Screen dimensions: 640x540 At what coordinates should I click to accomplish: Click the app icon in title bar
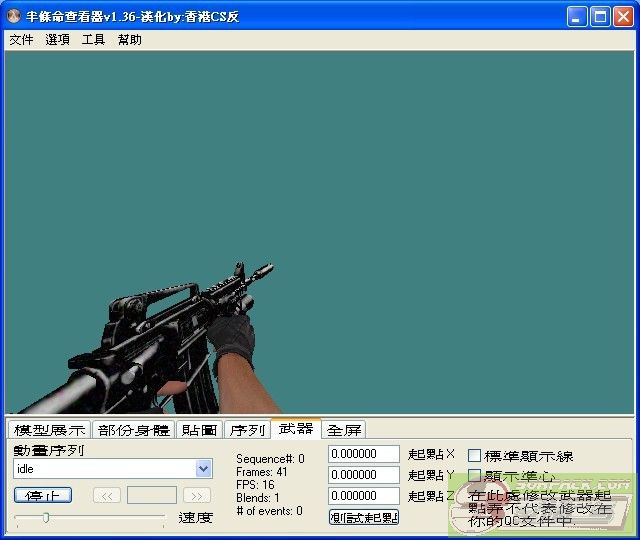click(14, 16)
